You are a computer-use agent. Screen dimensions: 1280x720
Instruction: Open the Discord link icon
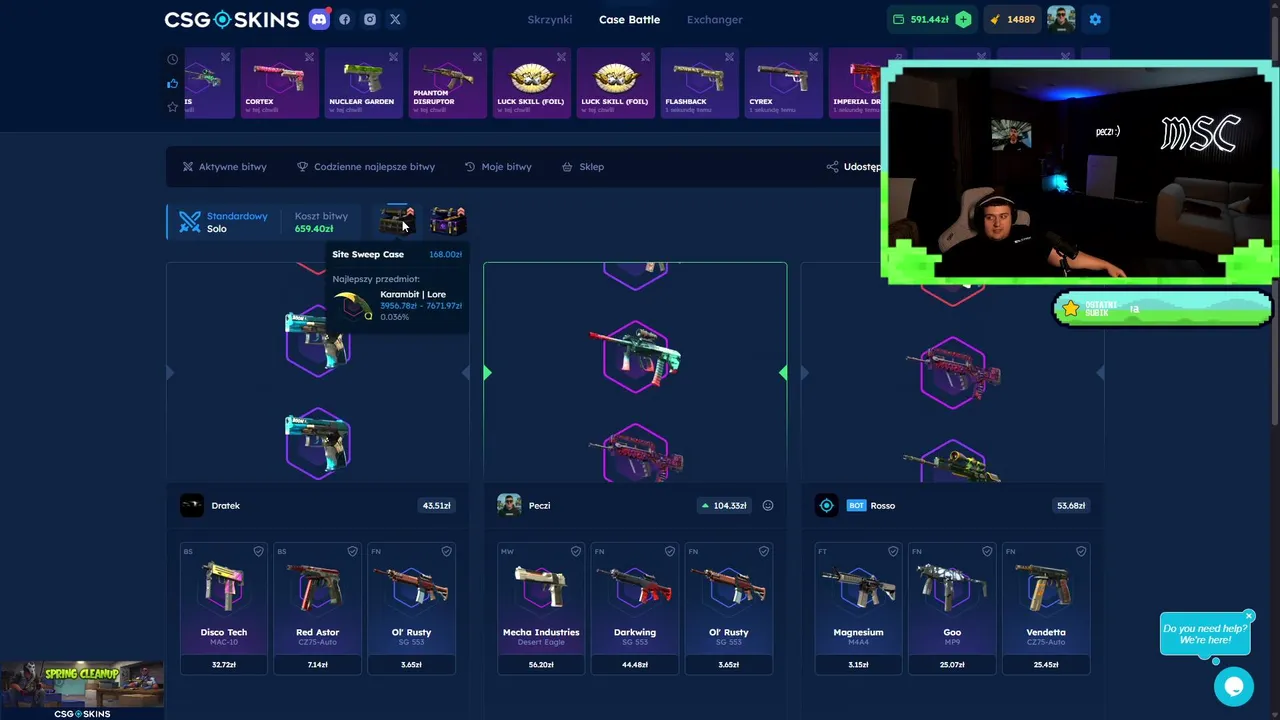pyautogui.click(x=319, y=19)
